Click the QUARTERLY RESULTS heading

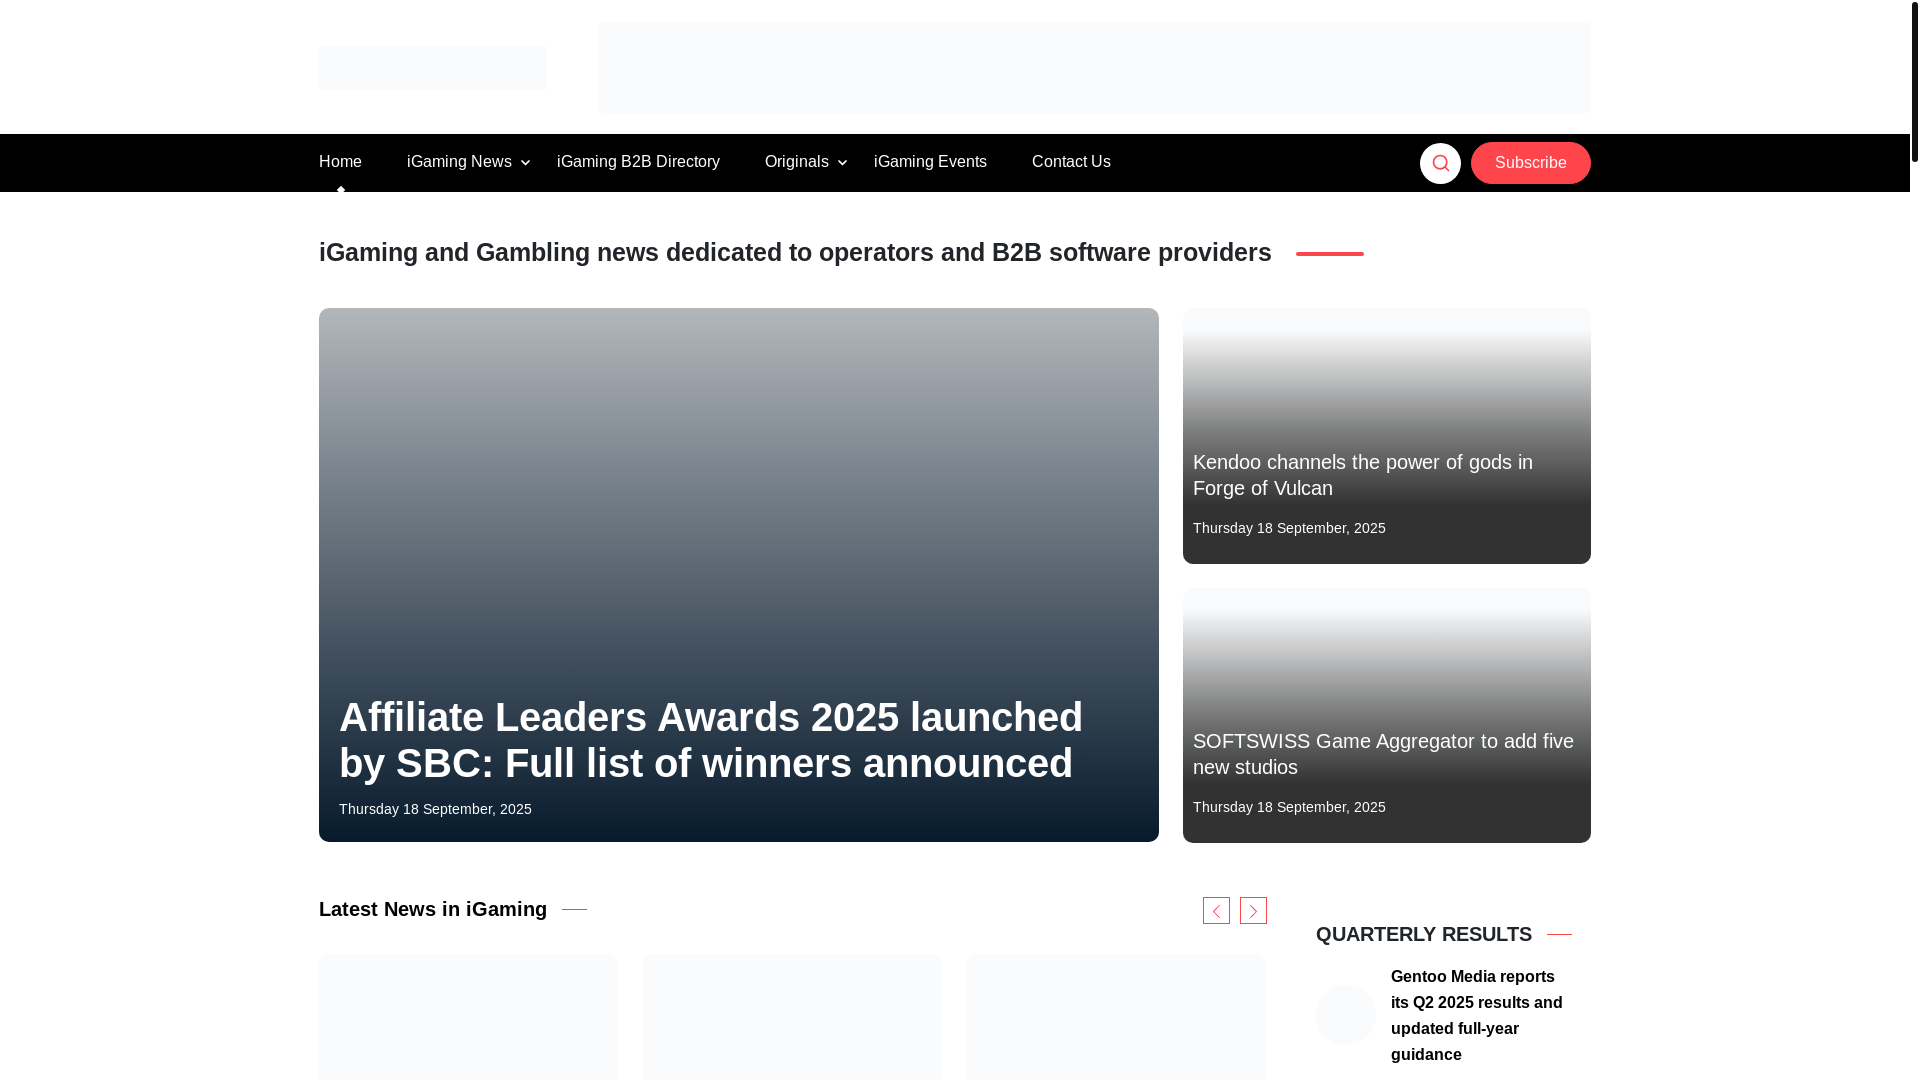pyautogui.click(x=1424, y=934)
